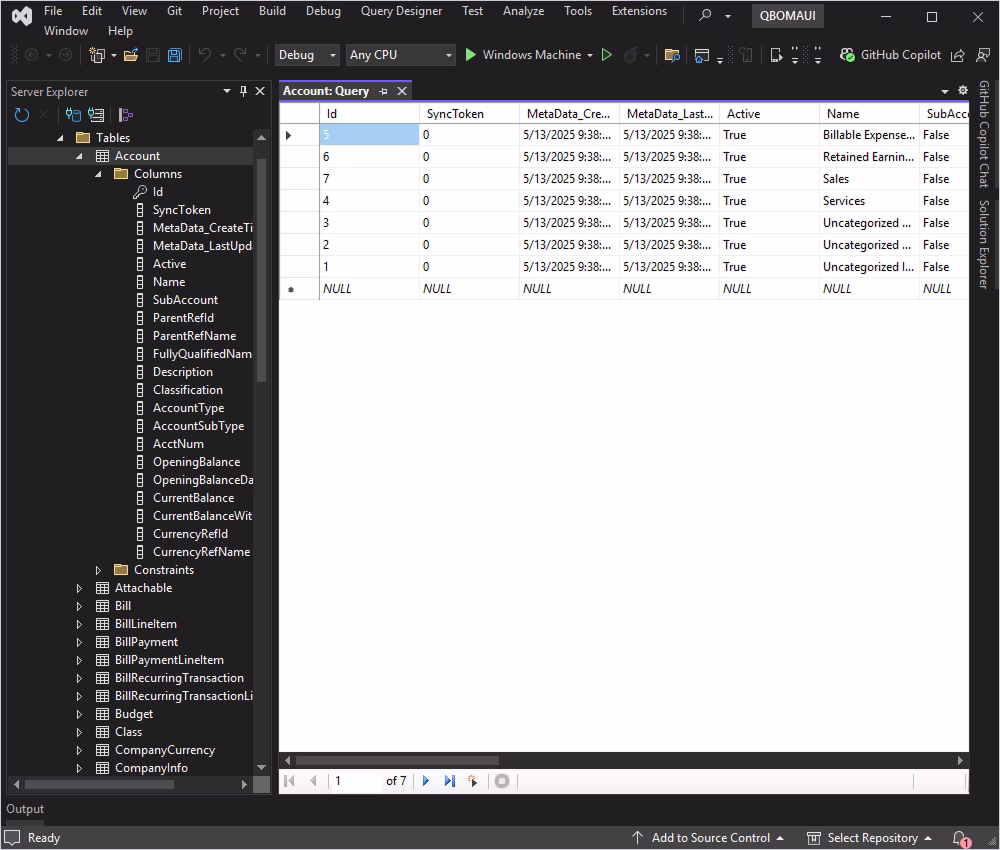
Task: Open Server Explorer window options dropdown
Action: (x=226, y=91)
